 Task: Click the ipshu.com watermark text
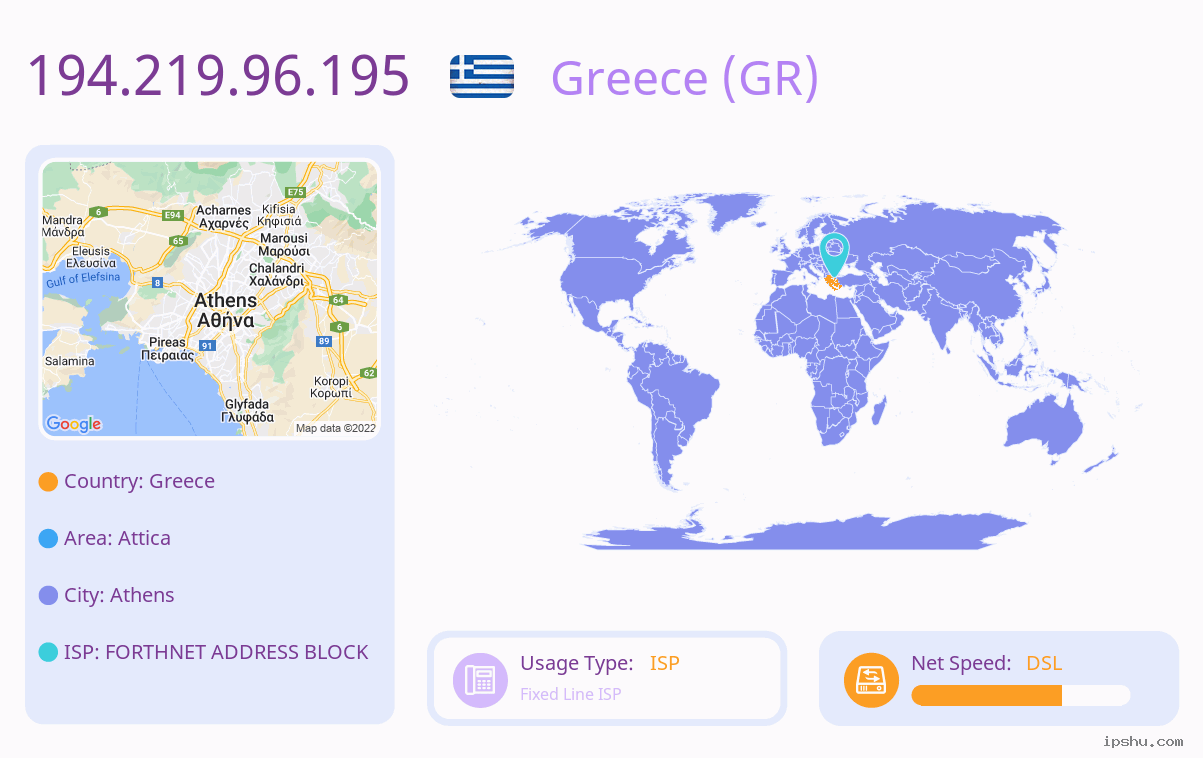[x=1143, y=741]
